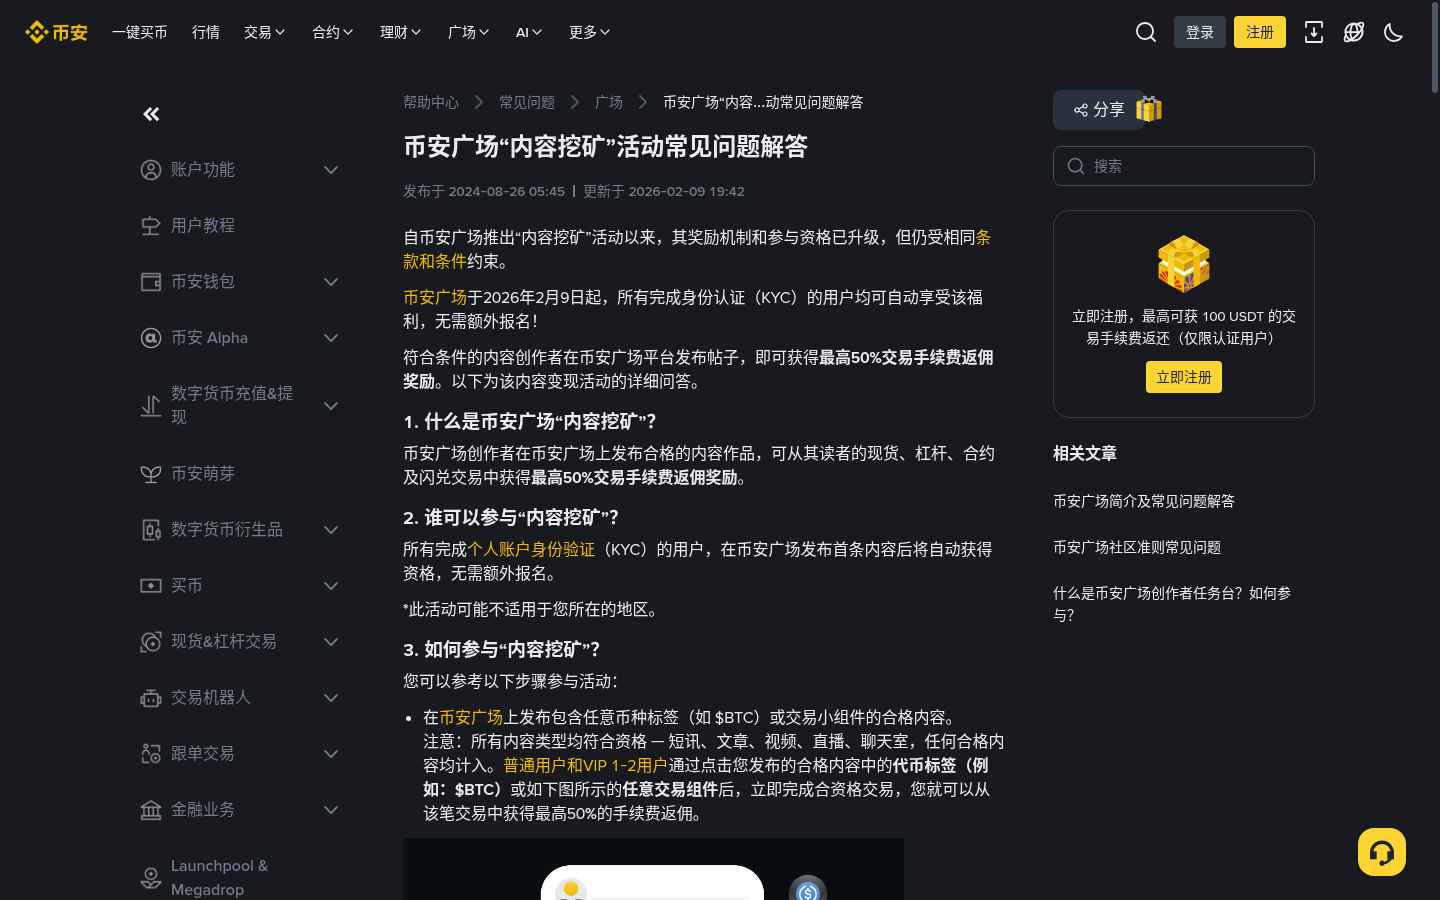Open the language globe icon
The image size is (1440, 900).
(1354, 32)
